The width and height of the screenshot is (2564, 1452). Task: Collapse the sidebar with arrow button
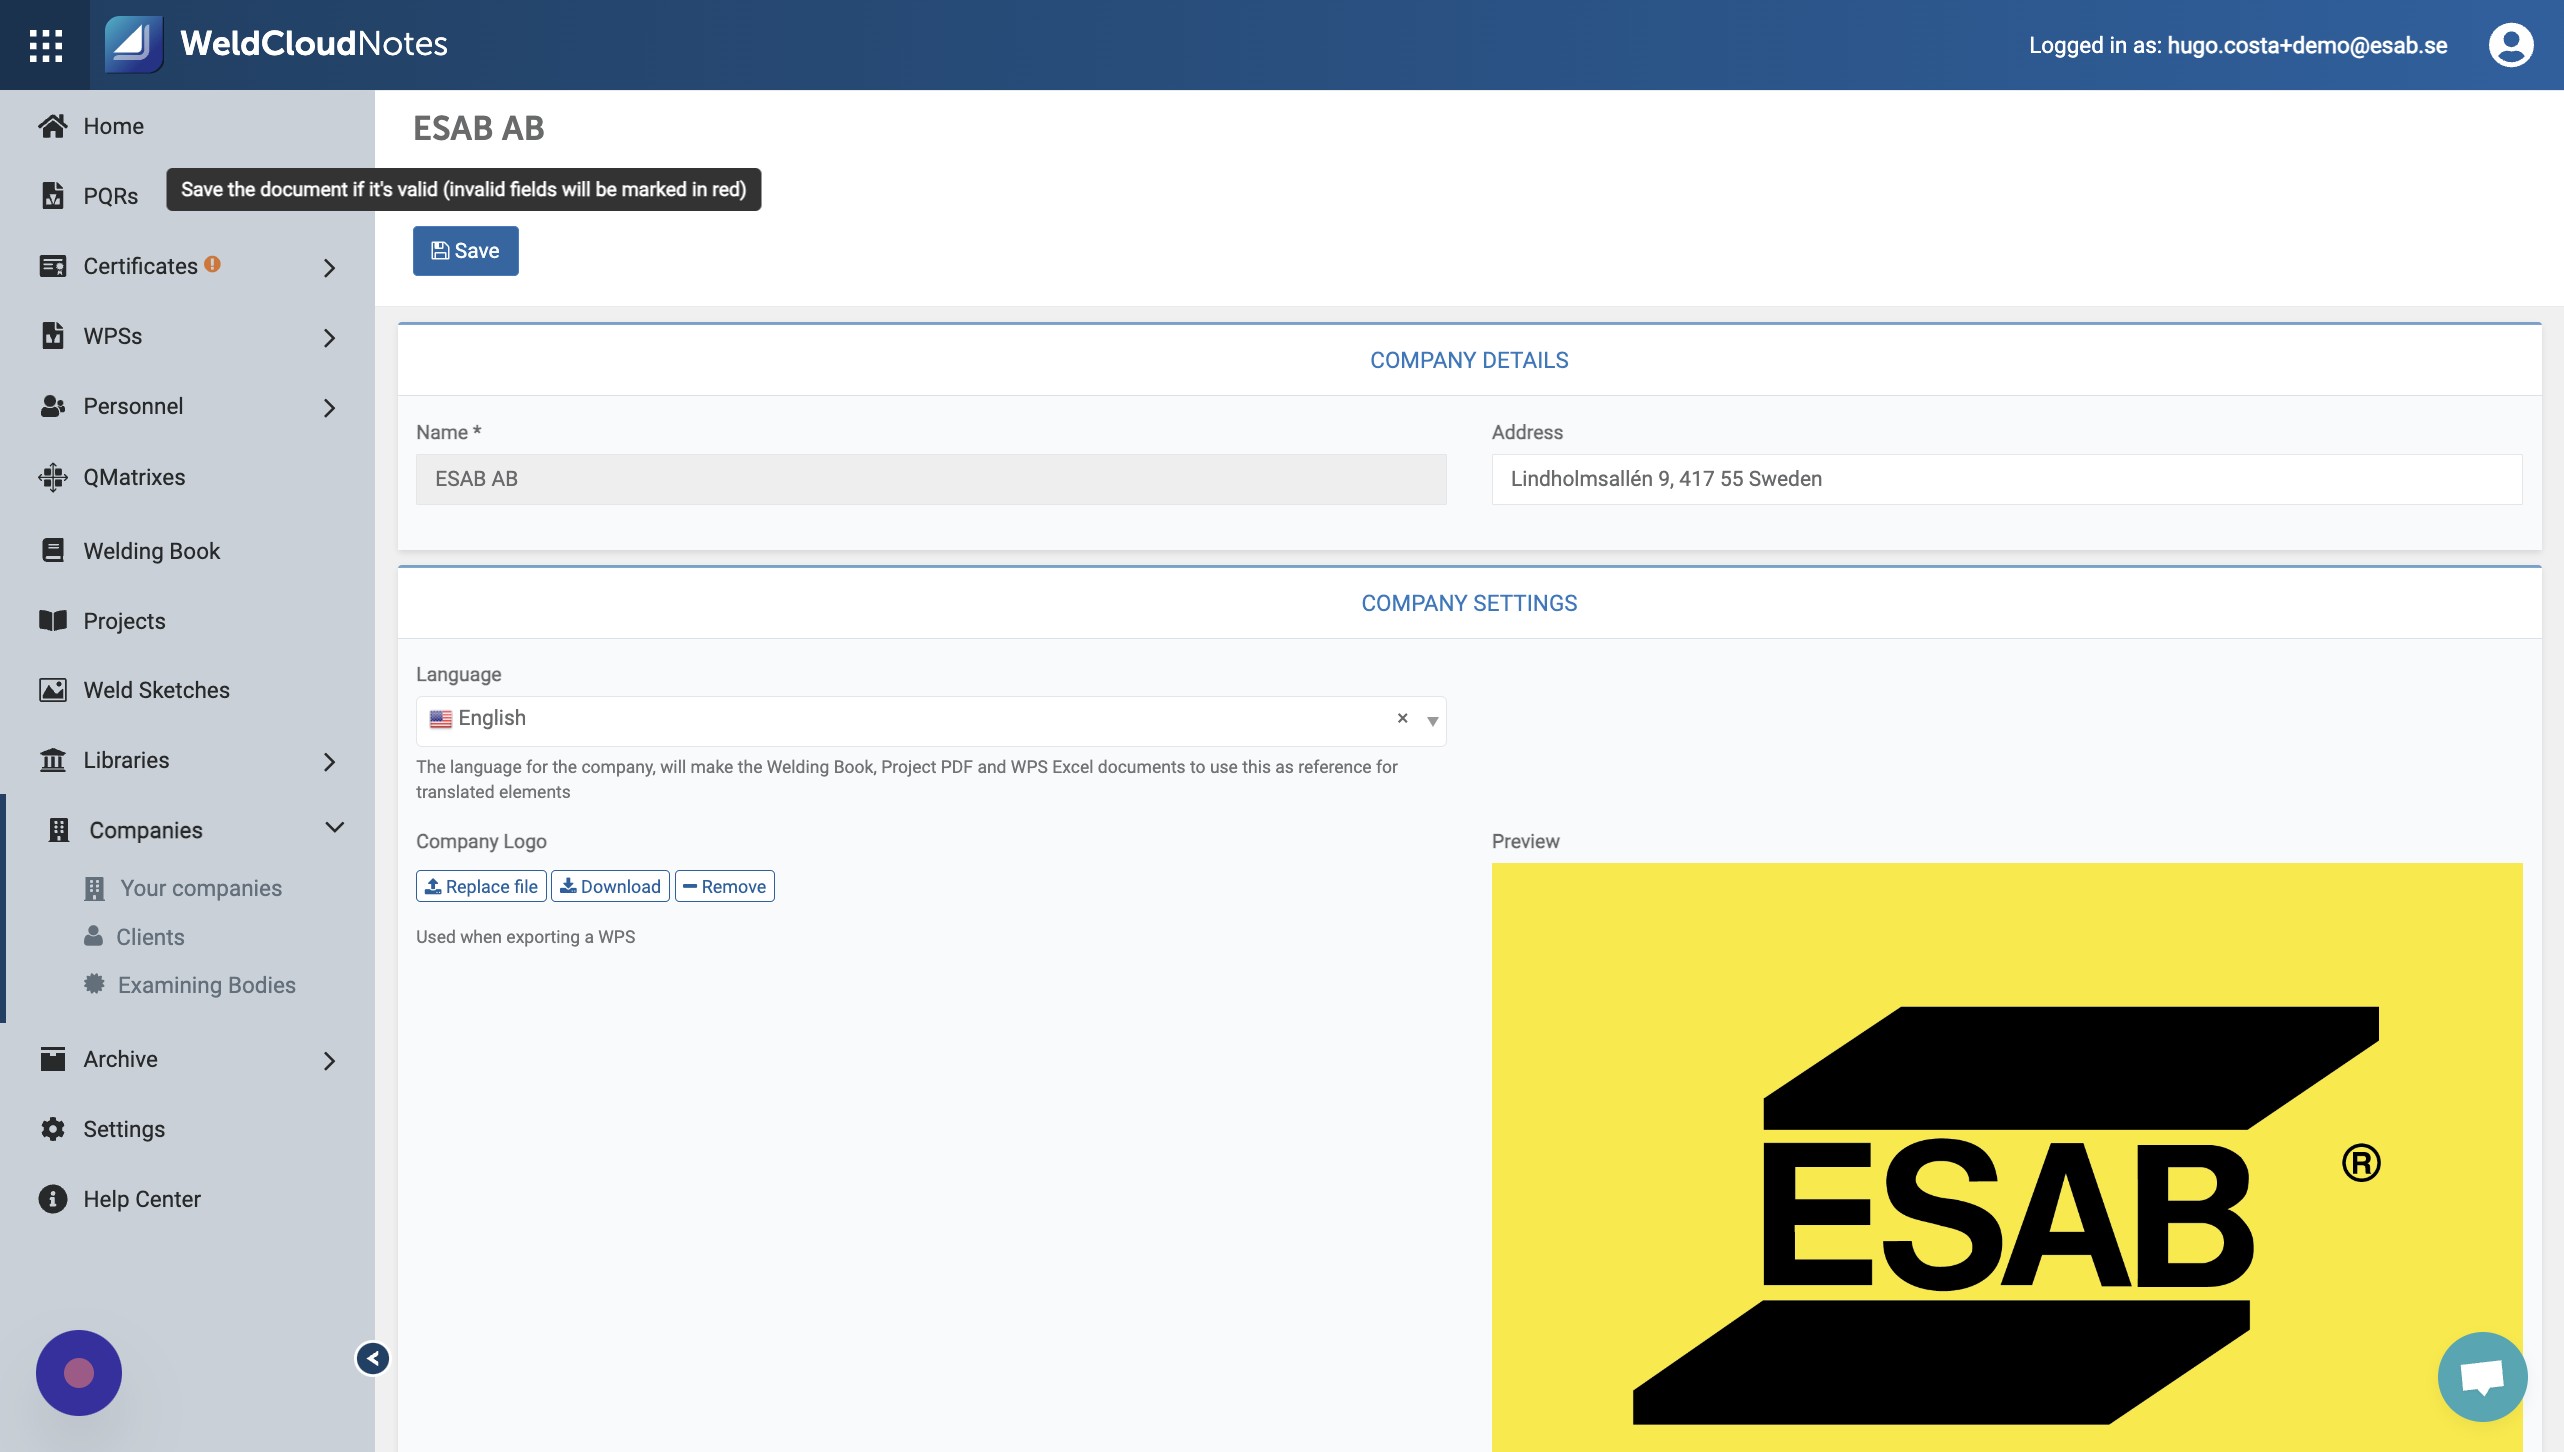pos(373,1358)
